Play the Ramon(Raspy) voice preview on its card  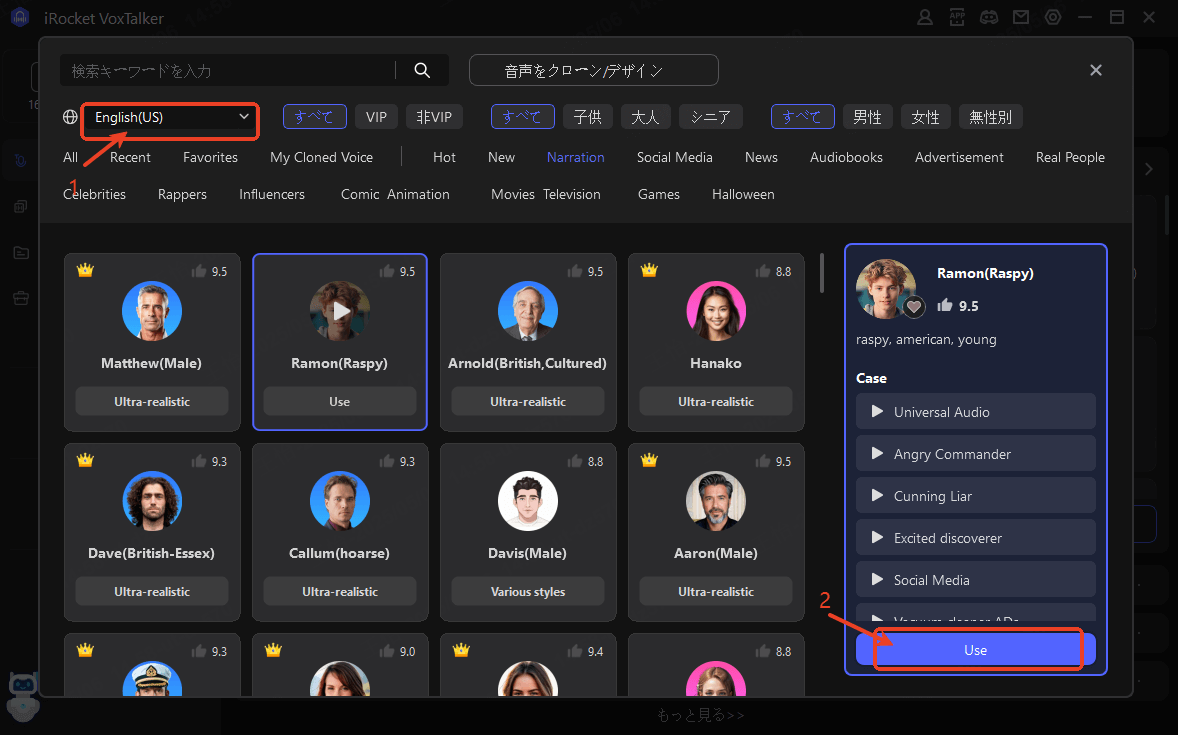(x=340, y=310)
